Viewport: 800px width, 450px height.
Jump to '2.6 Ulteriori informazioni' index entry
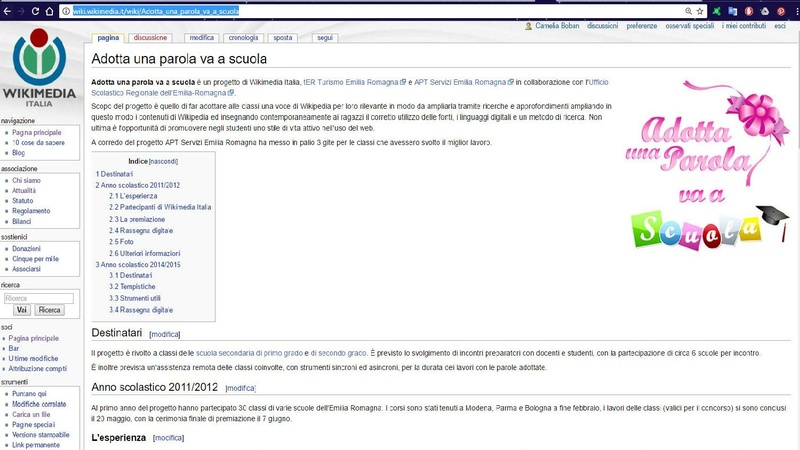coord(144,254)
